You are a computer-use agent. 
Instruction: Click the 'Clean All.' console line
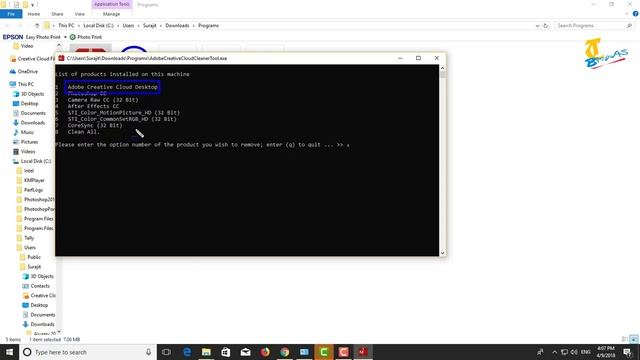click(84, 132)
